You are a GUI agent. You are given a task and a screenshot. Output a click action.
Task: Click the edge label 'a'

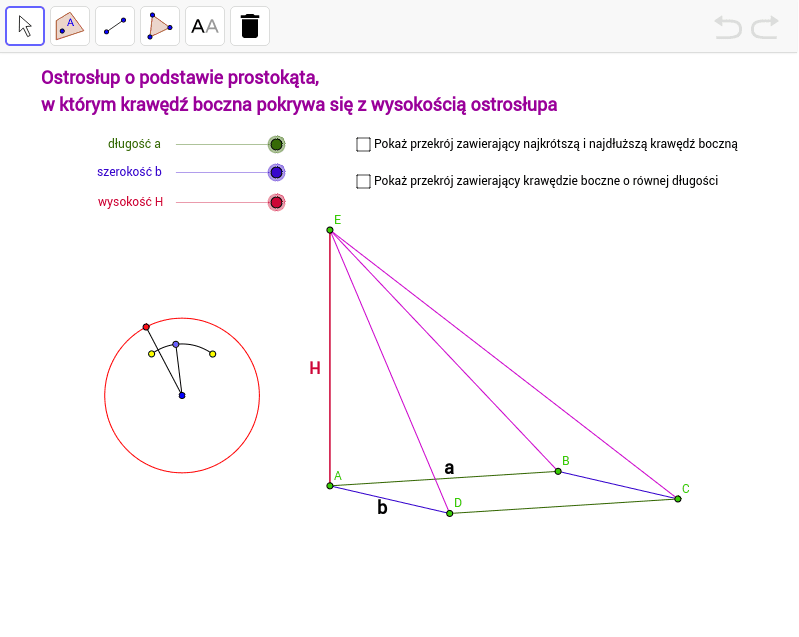(x=449, y=468)
